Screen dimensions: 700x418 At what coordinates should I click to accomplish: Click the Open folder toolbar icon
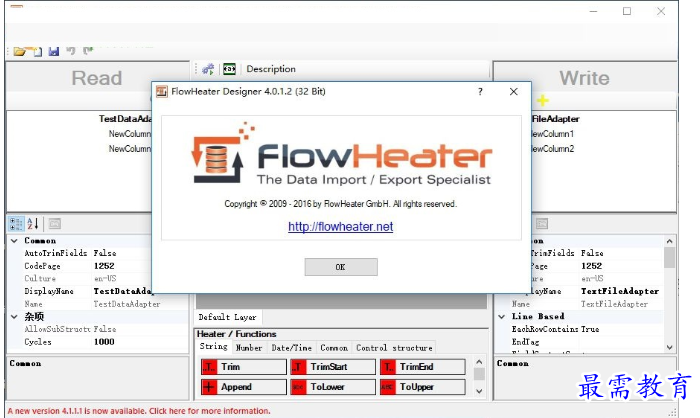coord(19,51)
